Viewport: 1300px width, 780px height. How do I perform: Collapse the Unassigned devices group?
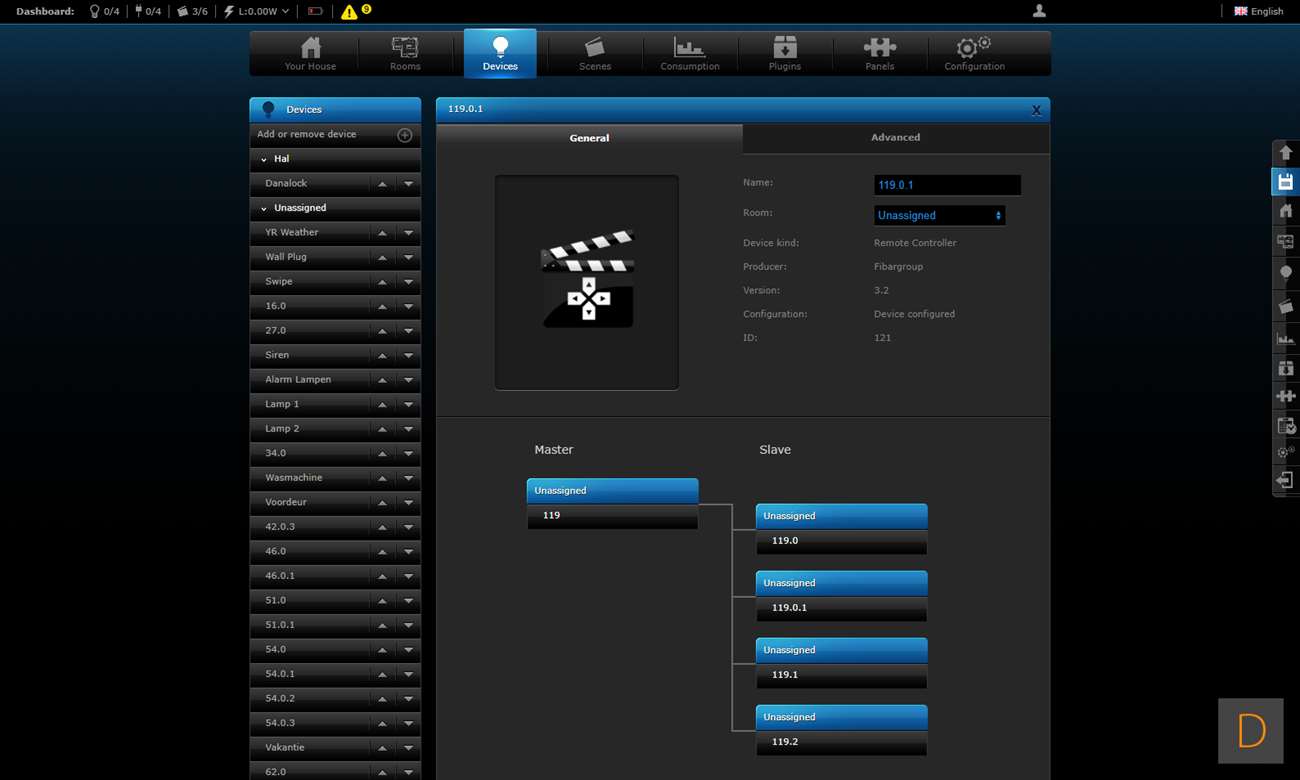point(264,208)
